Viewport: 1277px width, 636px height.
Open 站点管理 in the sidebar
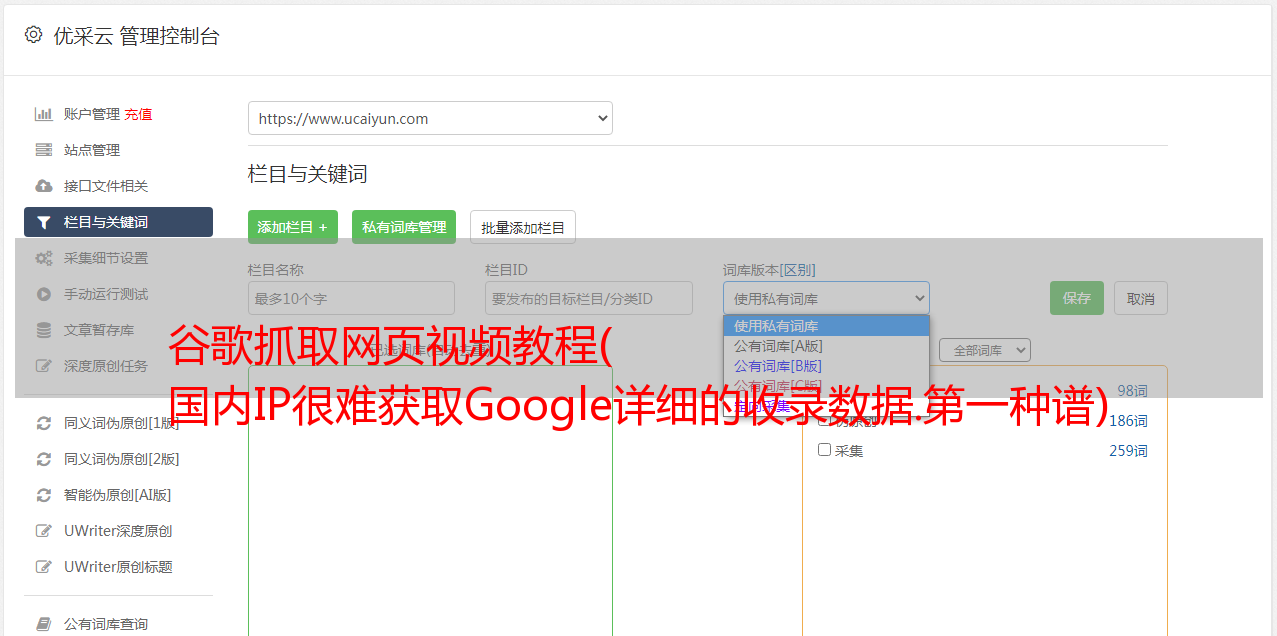92,150
